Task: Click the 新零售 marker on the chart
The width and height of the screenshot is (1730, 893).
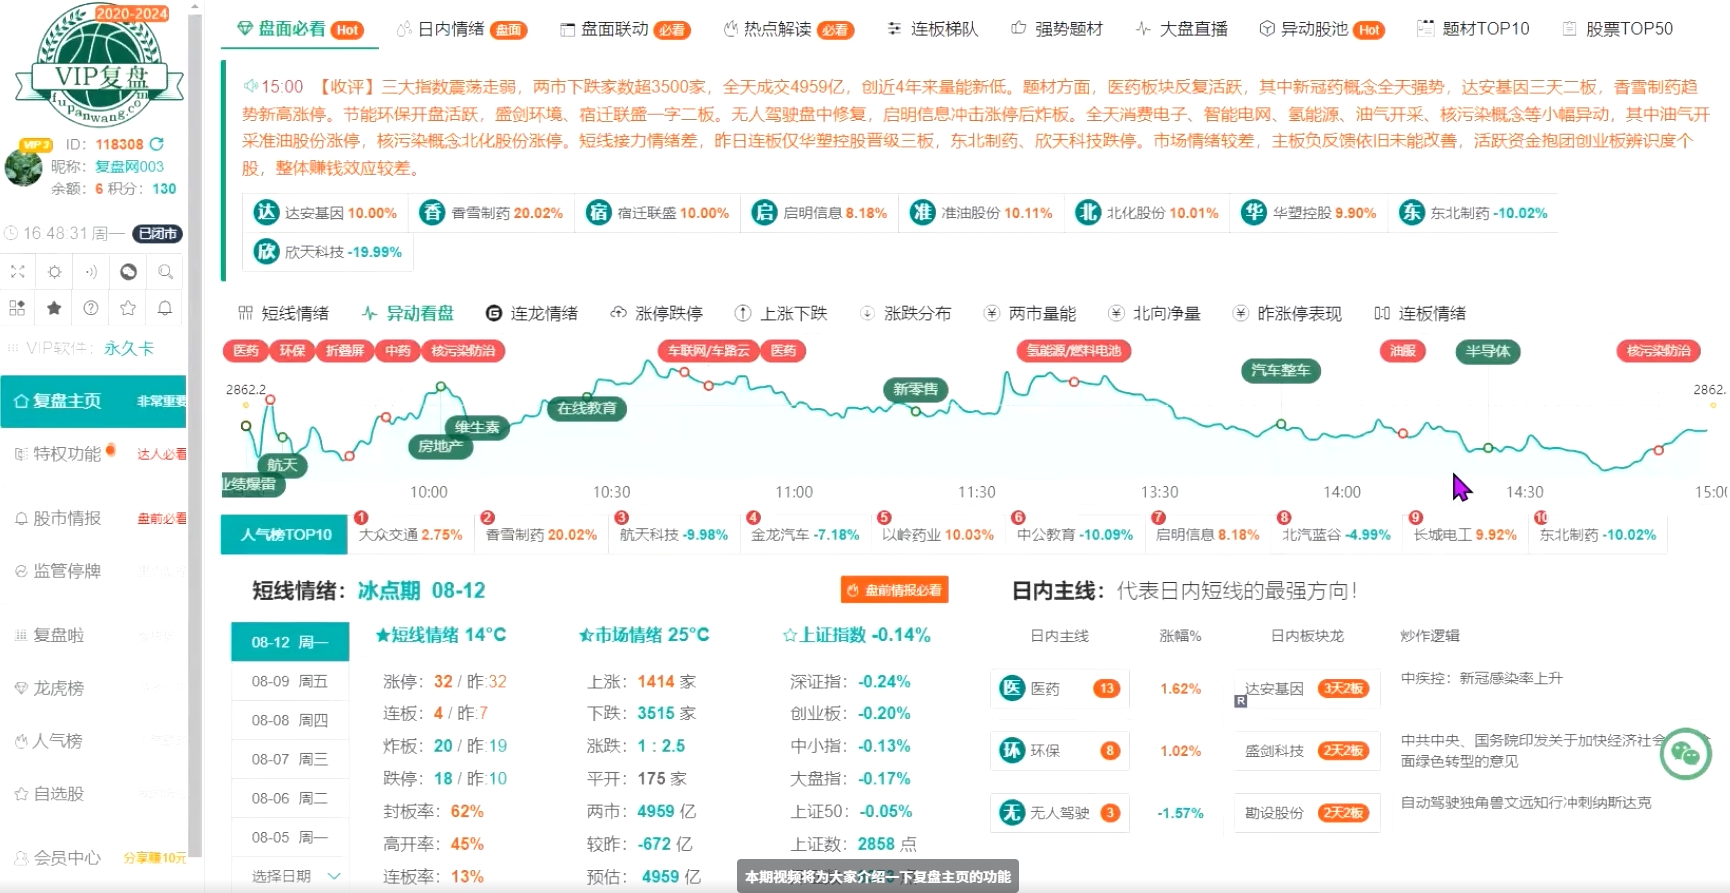Action: tap(915, 389)
